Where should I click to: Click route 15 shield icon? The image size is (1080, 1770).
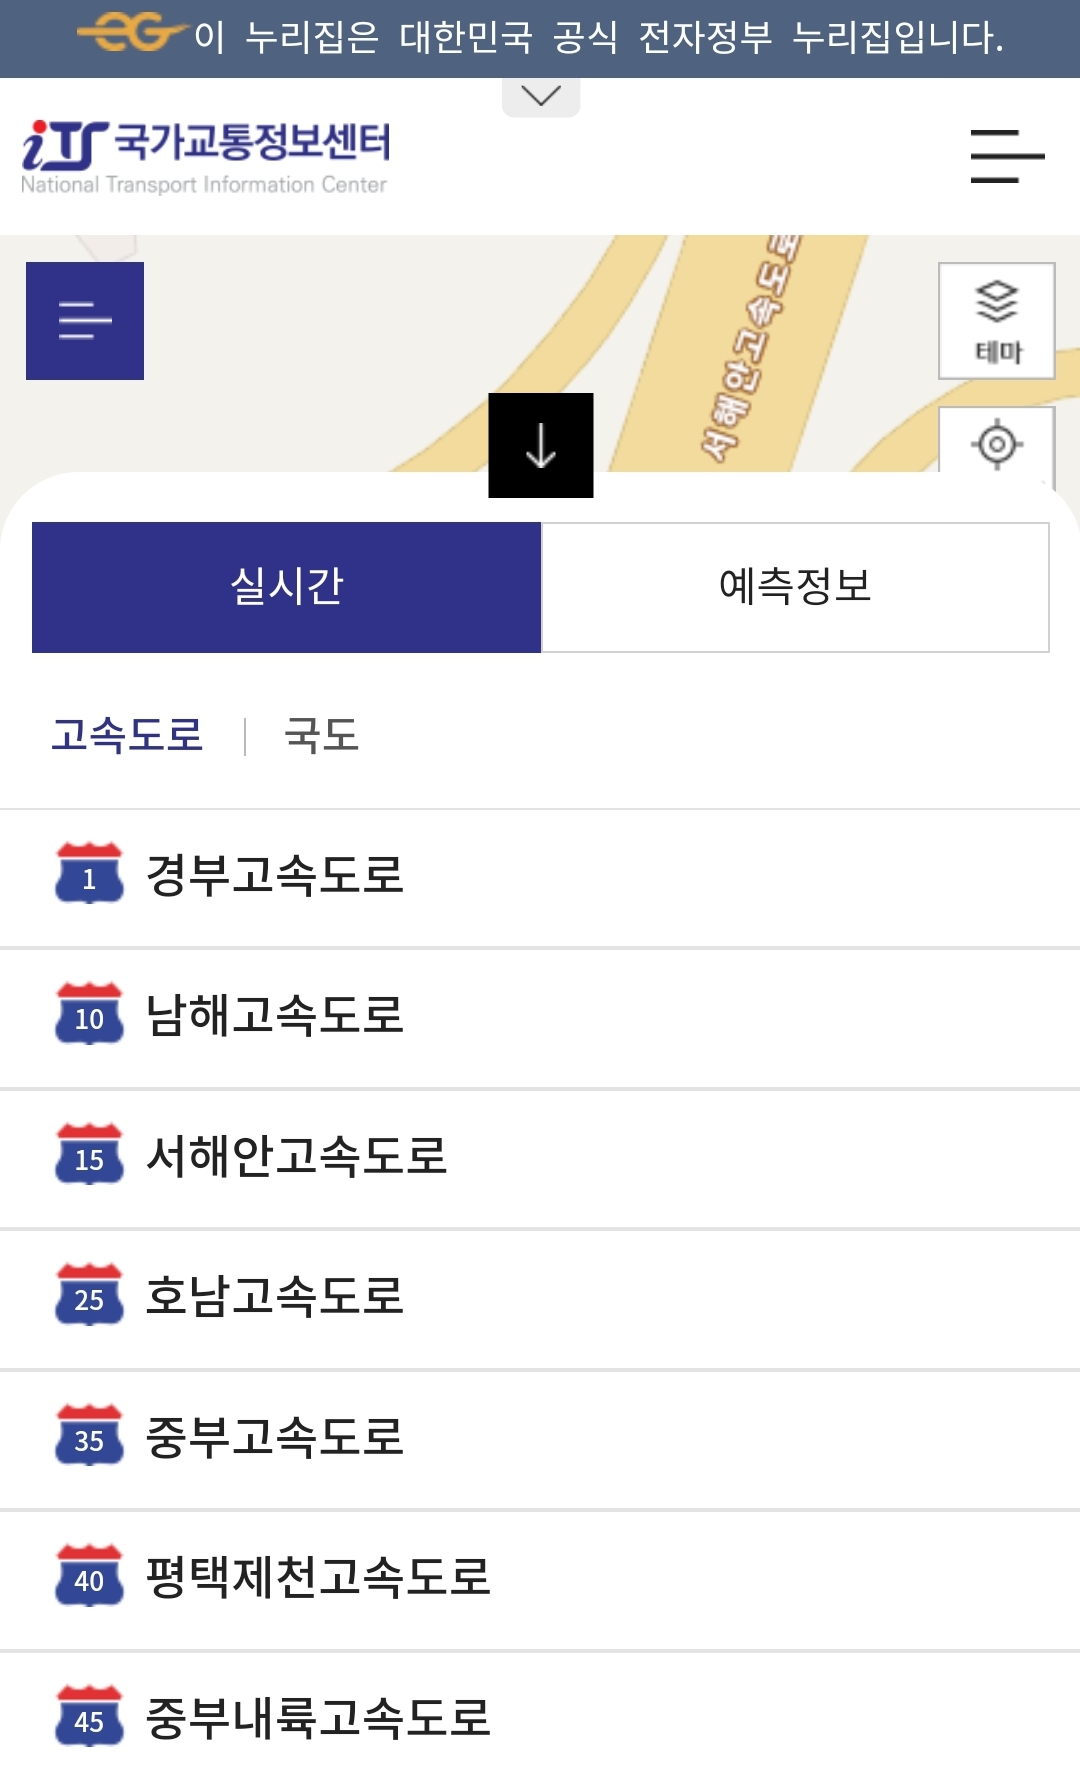coord(89,1154)
